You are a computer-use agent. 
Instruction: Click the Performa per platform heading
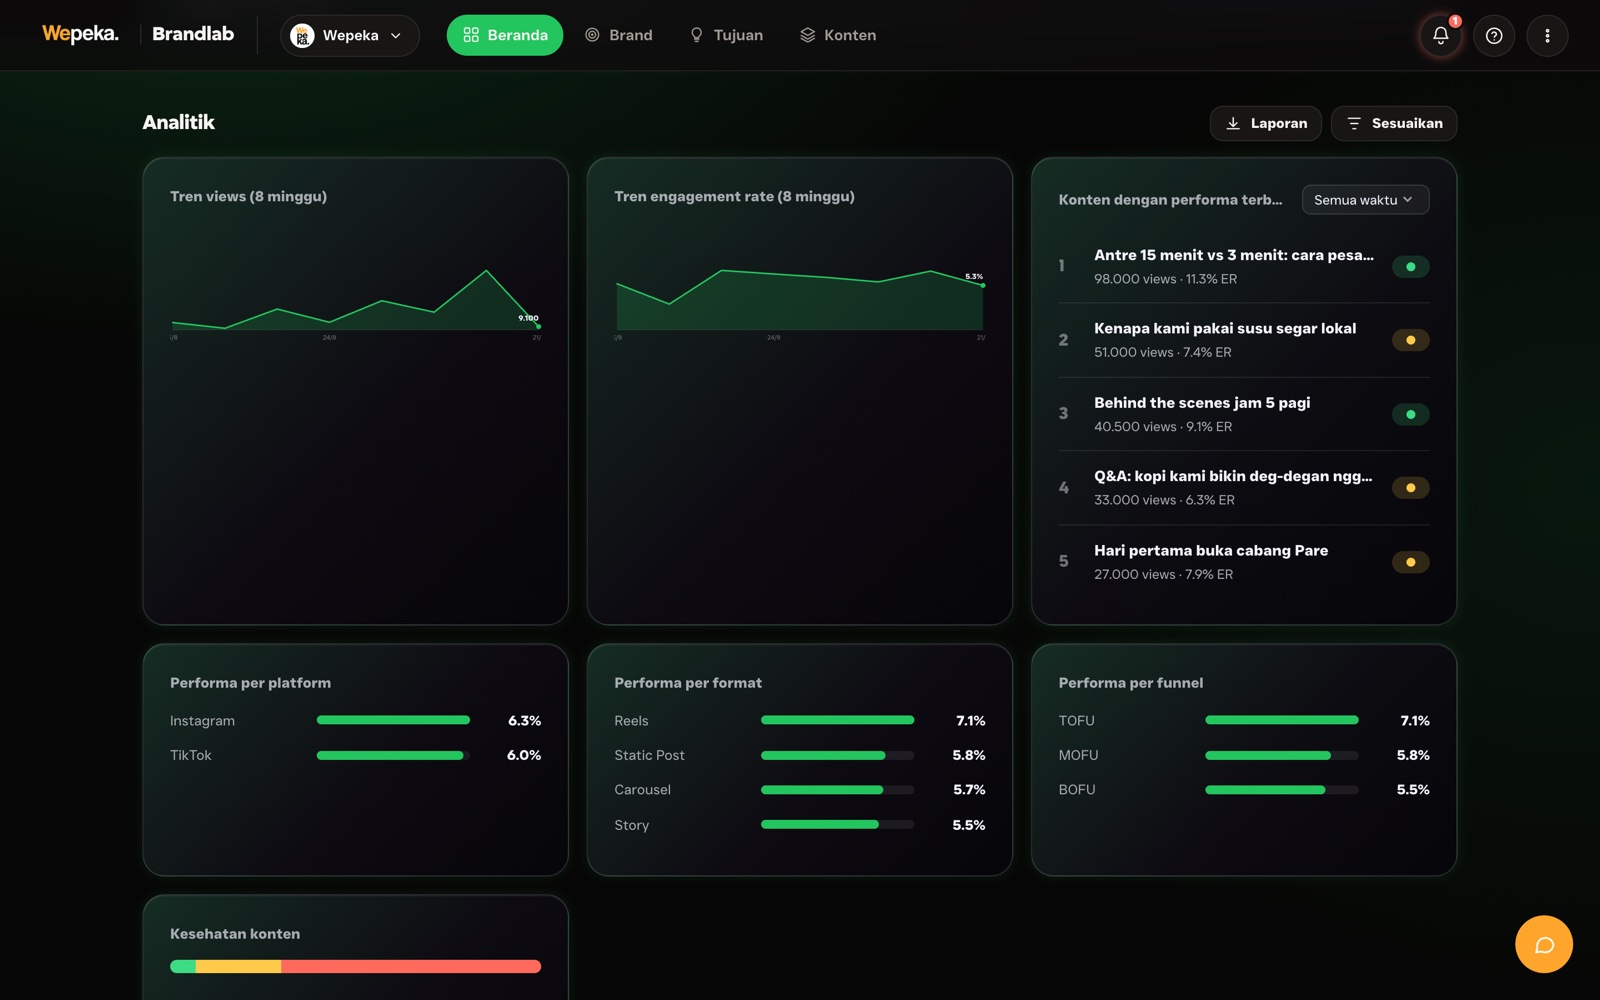pyautogui.click(x=250, y=683)
